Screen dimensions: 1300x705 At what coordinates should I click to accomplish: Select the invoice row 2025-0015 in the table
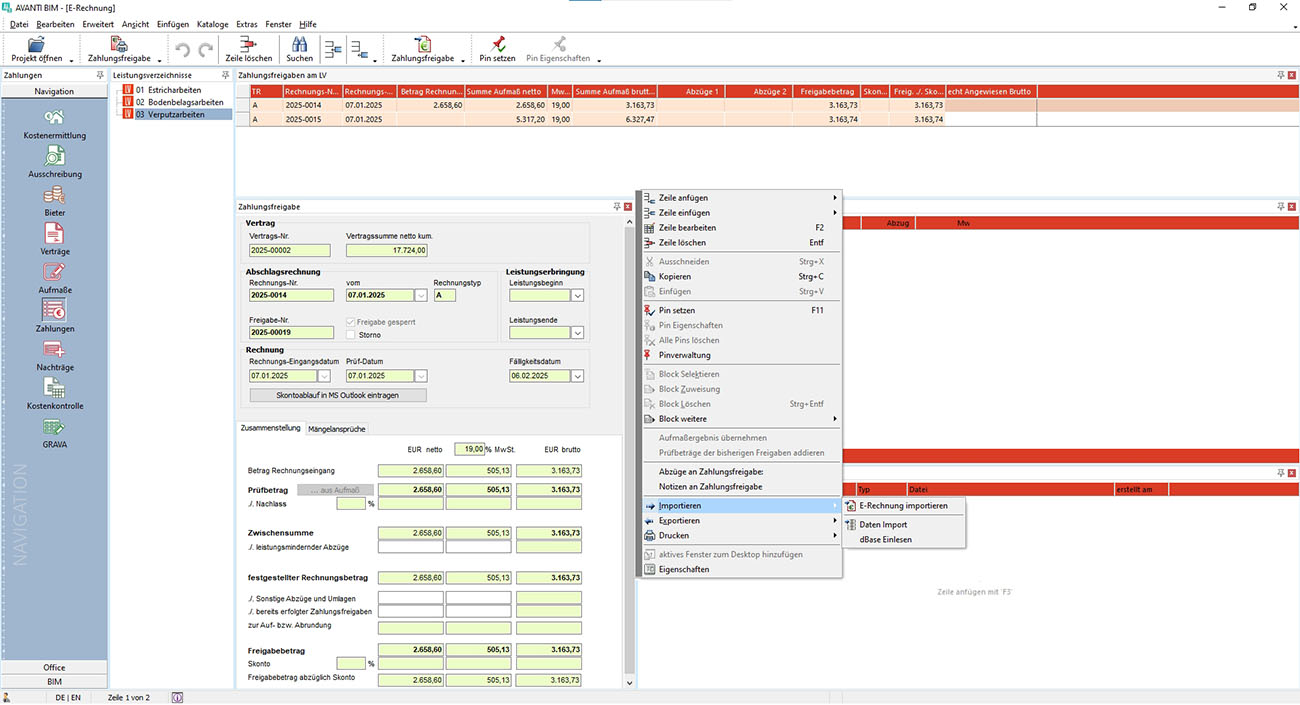click(x=302, y=119)
